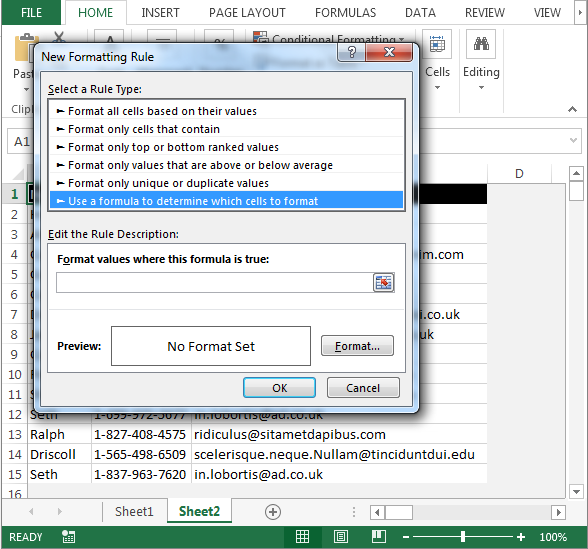Expand the formula bar dropdown chevron

[573, 140]
